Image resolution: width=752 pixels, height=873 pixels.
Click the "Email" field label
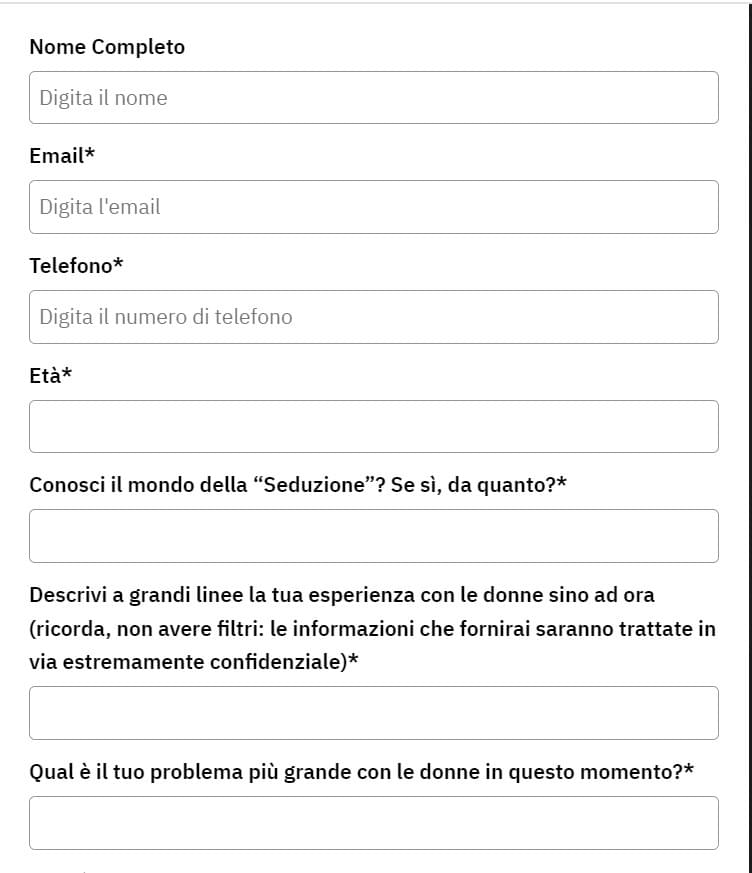[x=56, y=156]
